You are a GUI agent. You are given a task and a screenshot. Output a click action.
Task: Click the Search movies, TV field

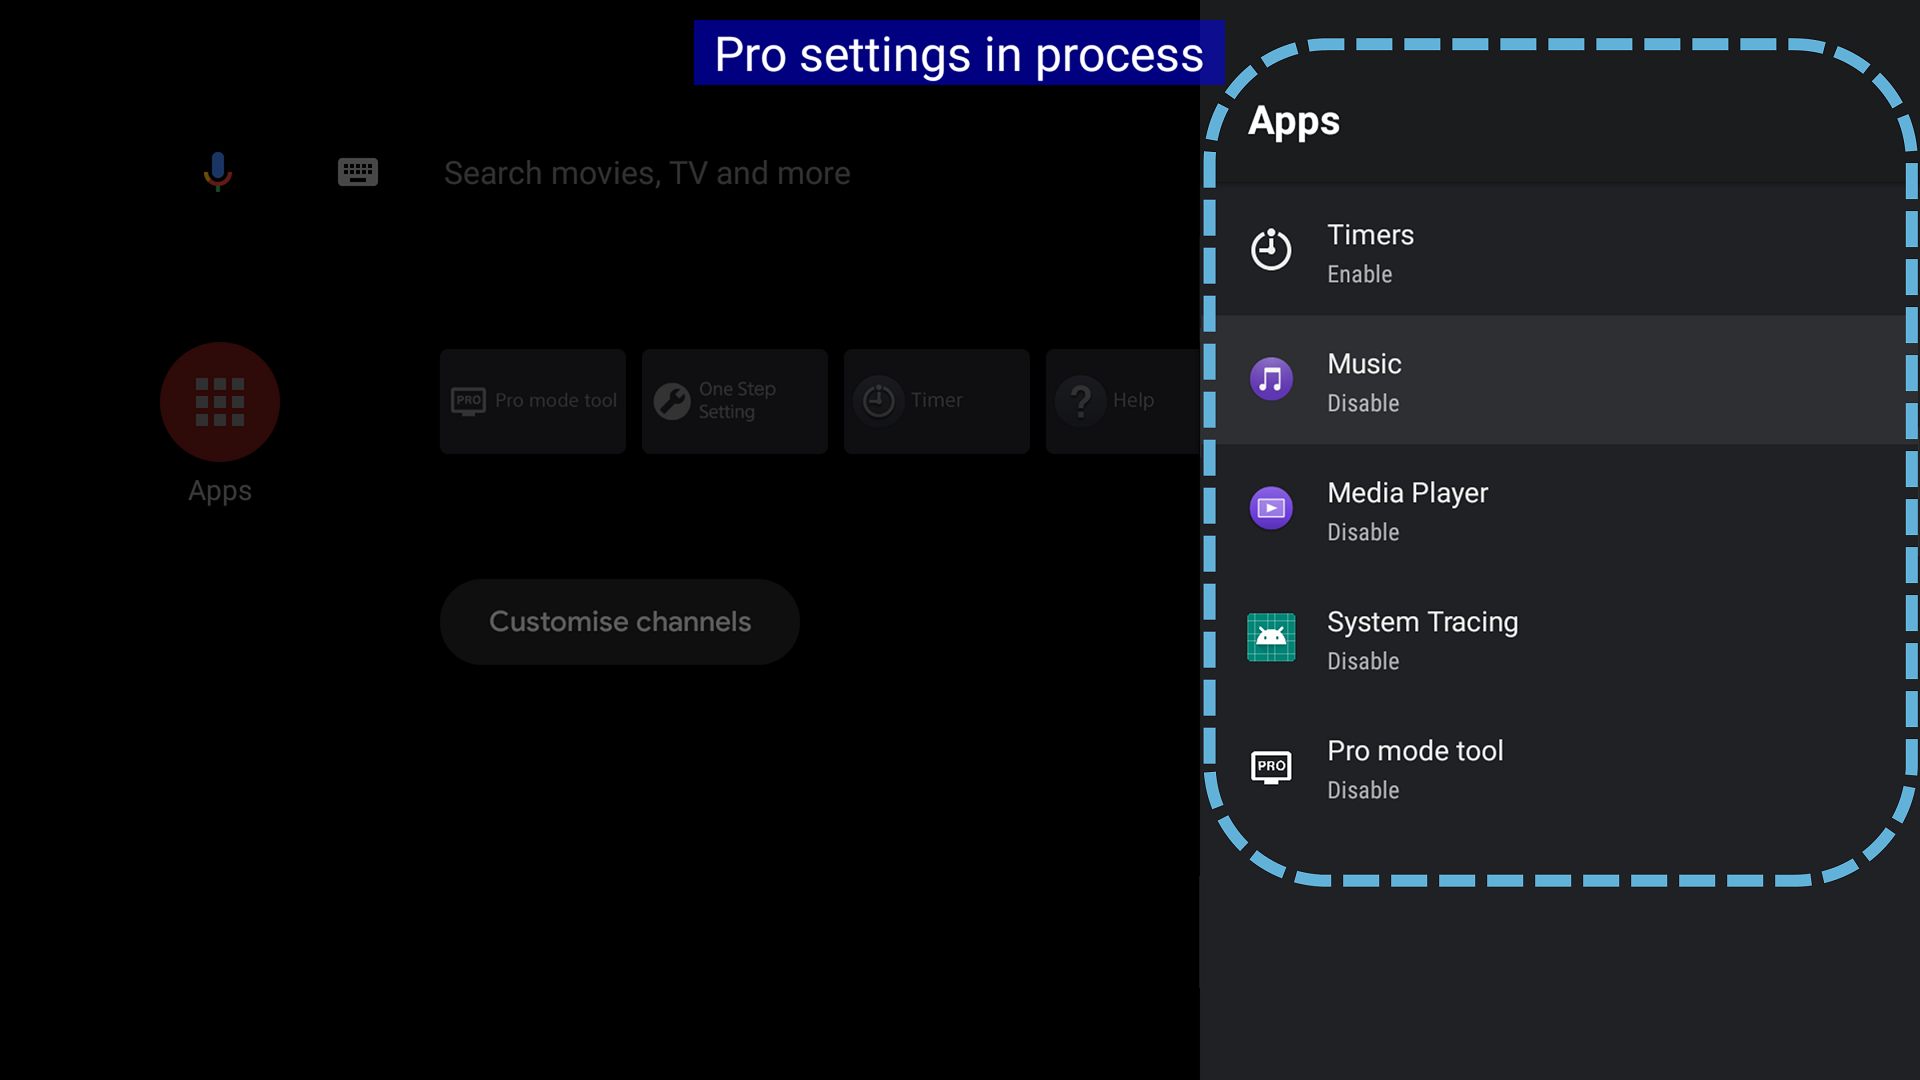coord(647,173)
